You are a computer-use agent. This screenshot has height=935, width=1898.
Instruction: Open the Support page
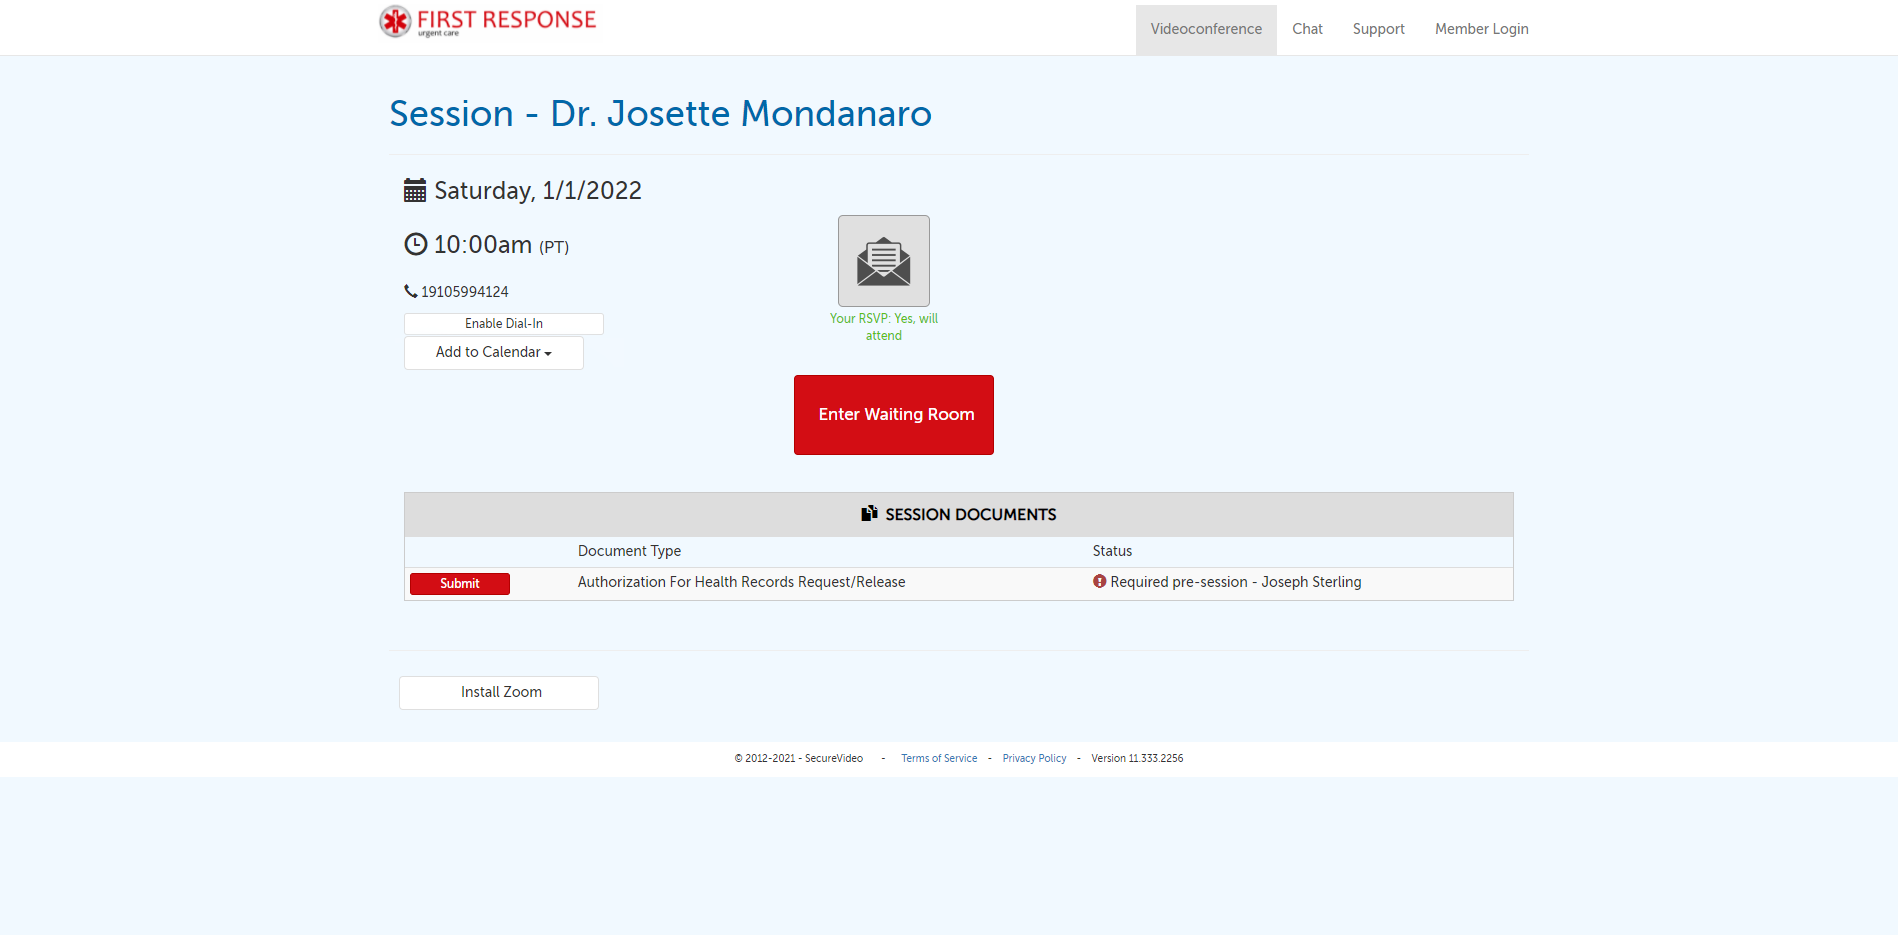(1378, 29)
